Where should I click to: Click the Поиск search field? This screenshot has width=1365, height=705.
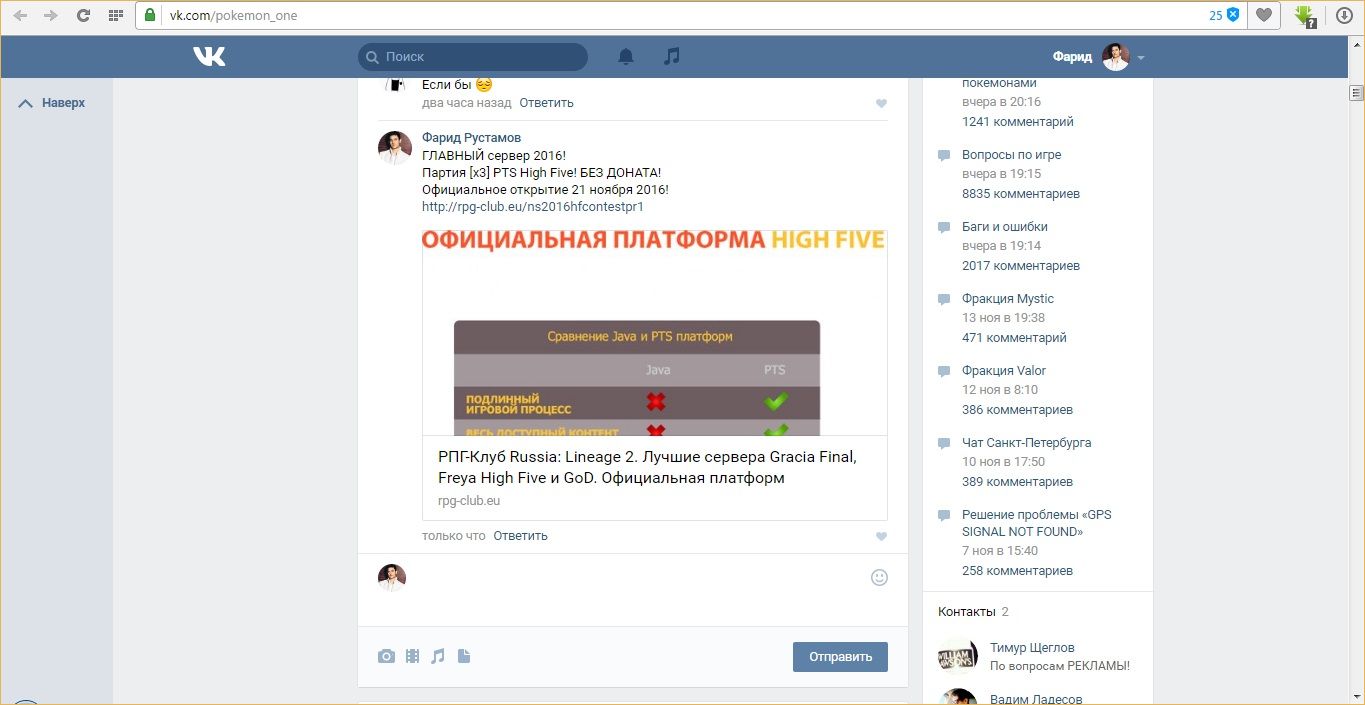473,57
